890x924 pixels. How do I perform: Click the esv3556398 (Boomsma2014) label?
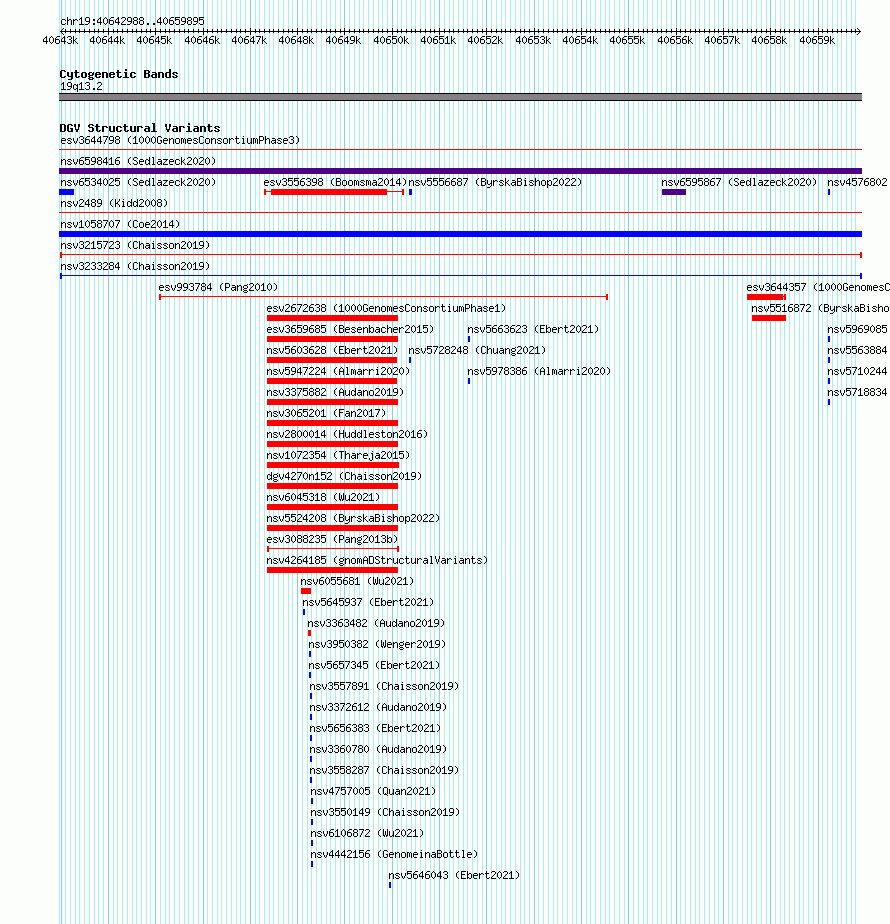tap(335, 182)
